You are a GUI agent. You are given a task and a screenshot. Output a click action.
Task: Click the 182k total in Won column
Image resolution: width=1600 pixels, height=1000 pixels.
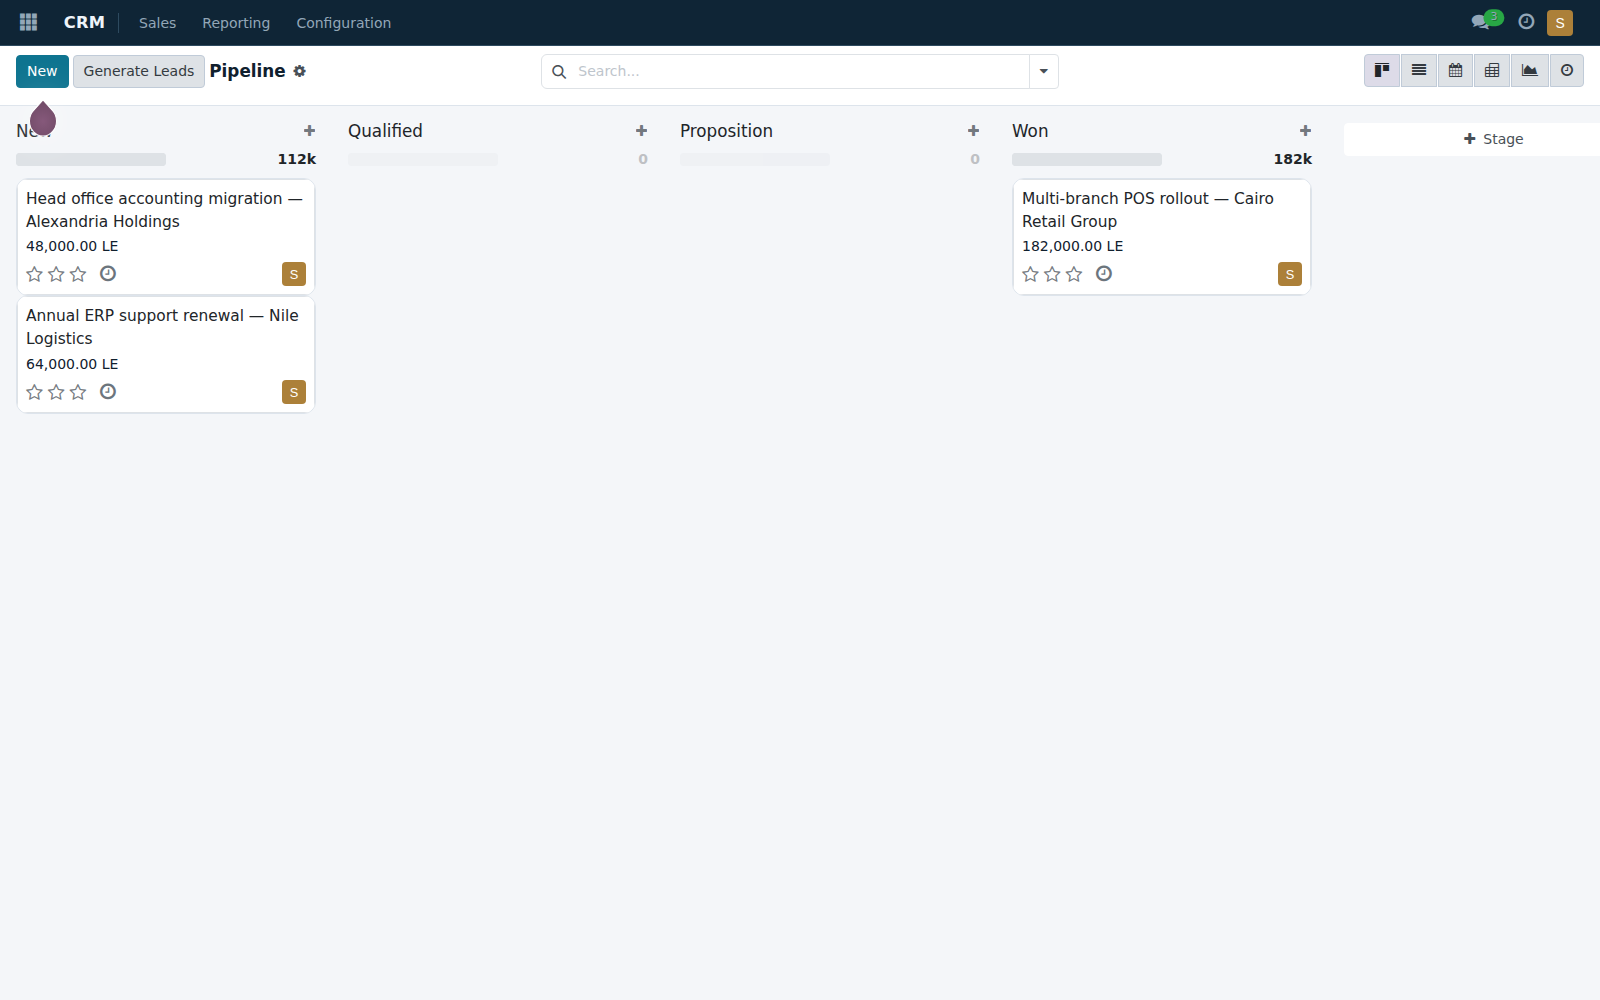tap(1293, 159)
